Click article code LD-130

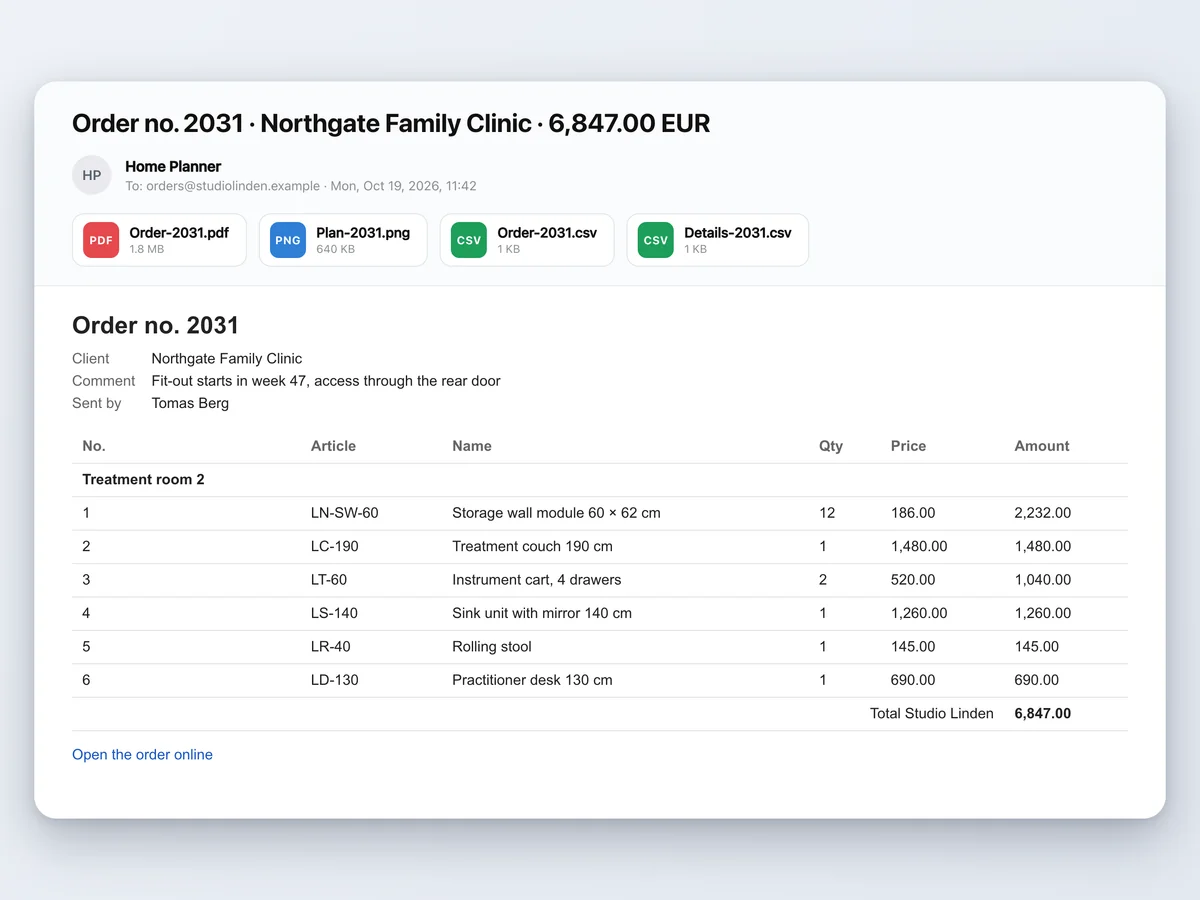335,680
